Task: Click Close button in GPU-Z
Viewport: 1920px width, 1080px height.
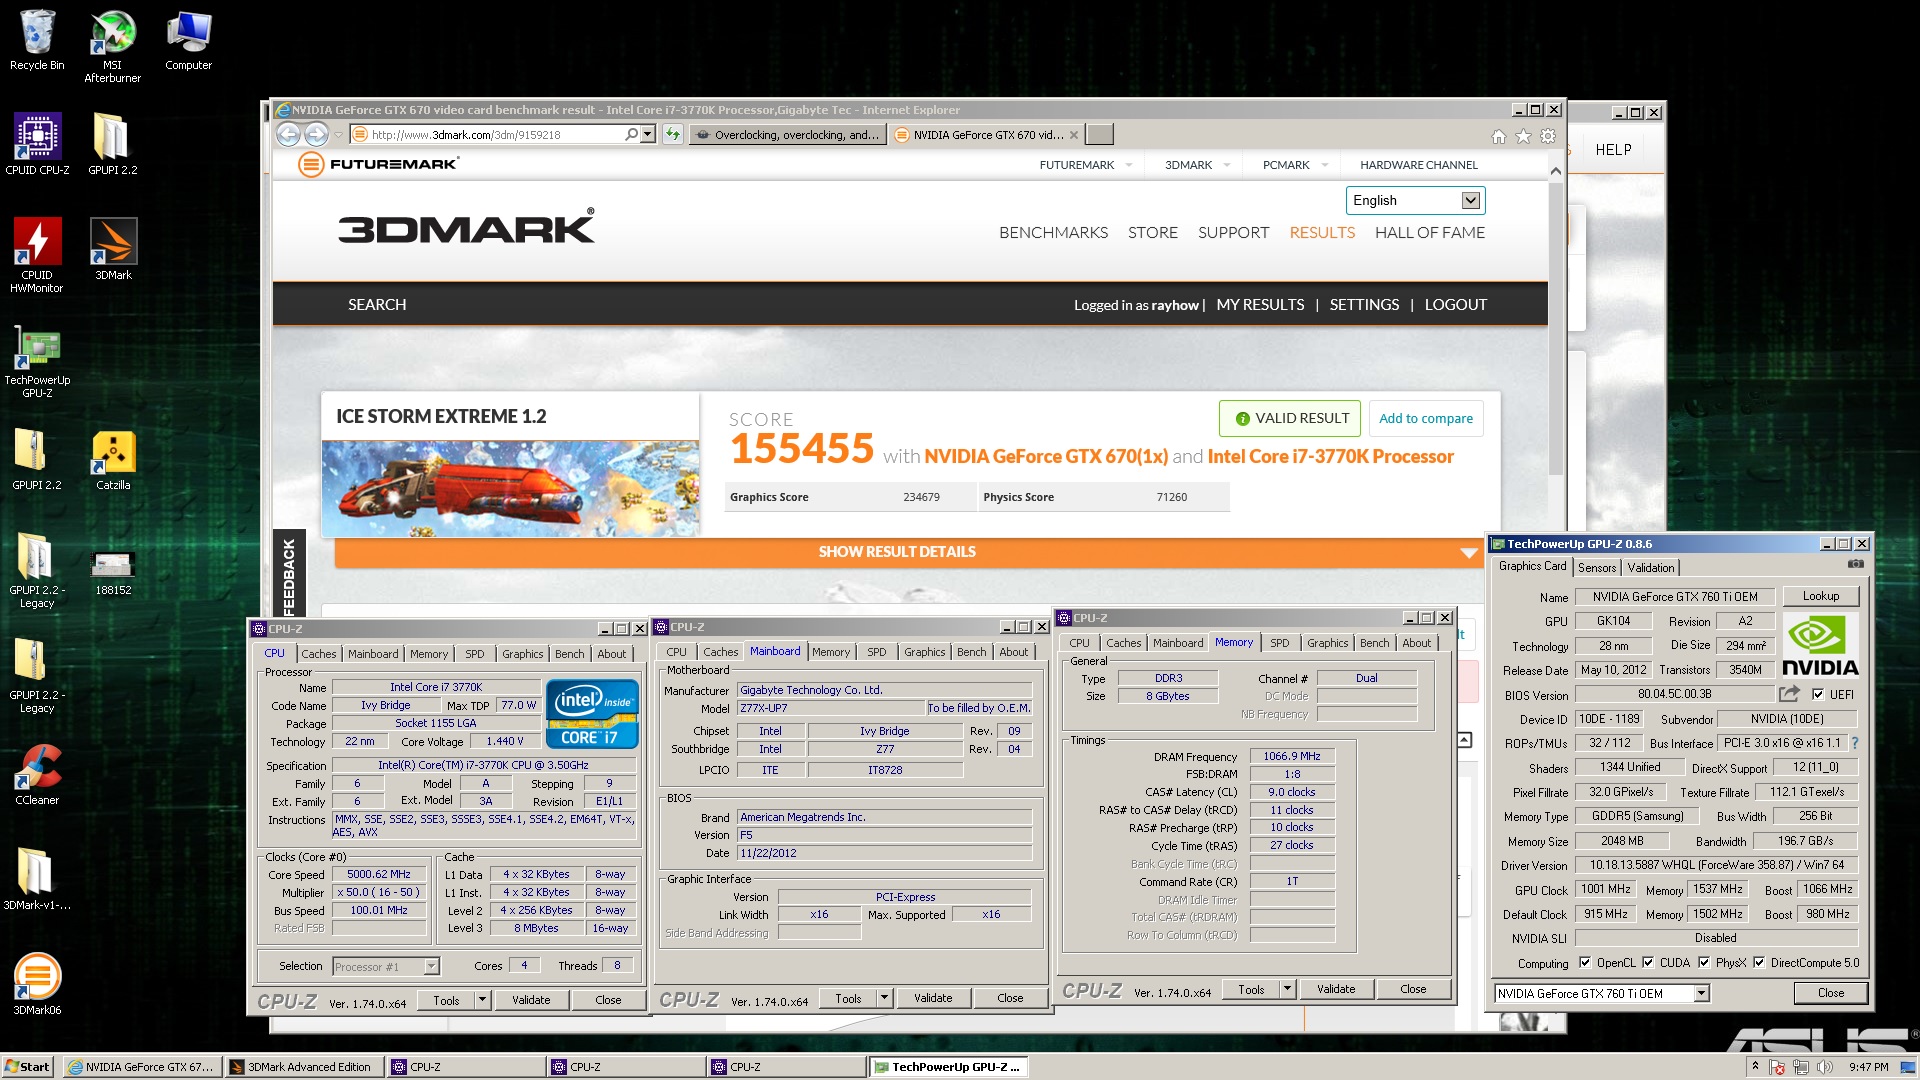Action: coord(1830,993)
